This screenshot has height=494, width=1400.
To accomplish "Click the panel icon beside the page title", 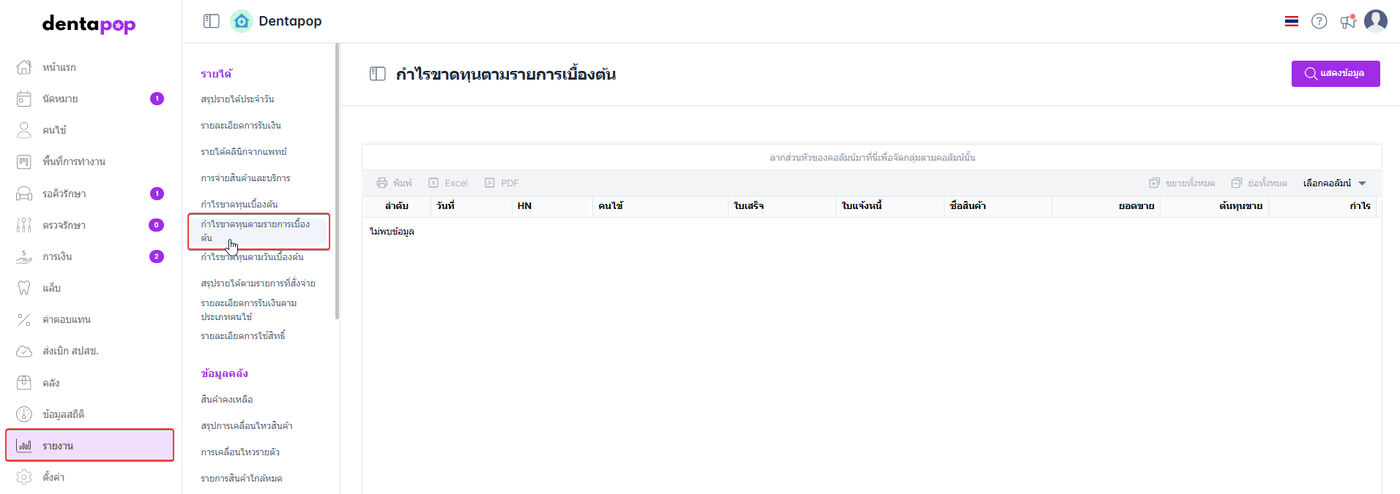I will tap(377, 74).
